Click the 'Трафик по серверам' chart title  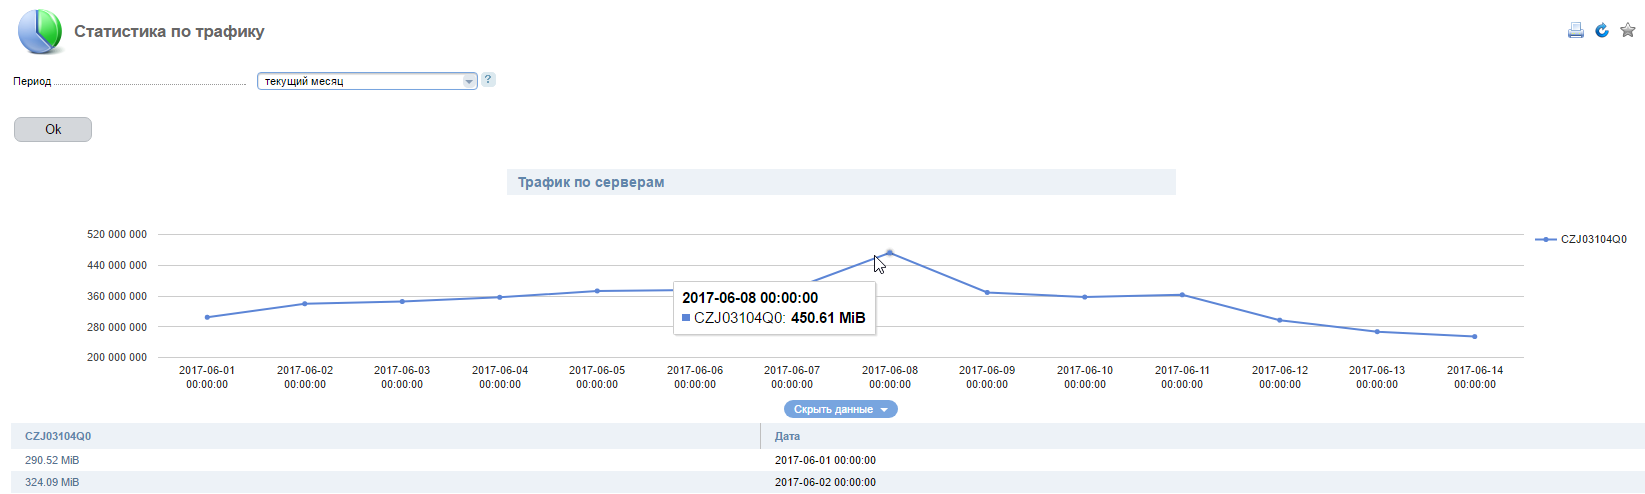[x=591, y=182]
